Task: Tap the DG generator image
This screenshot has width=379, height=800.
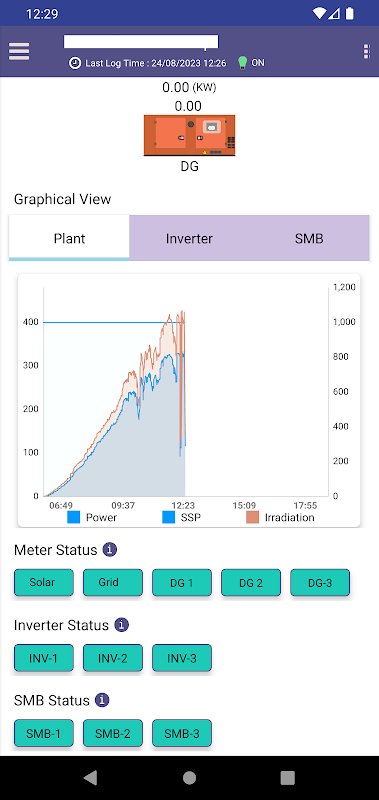Action: coord(189,135)
